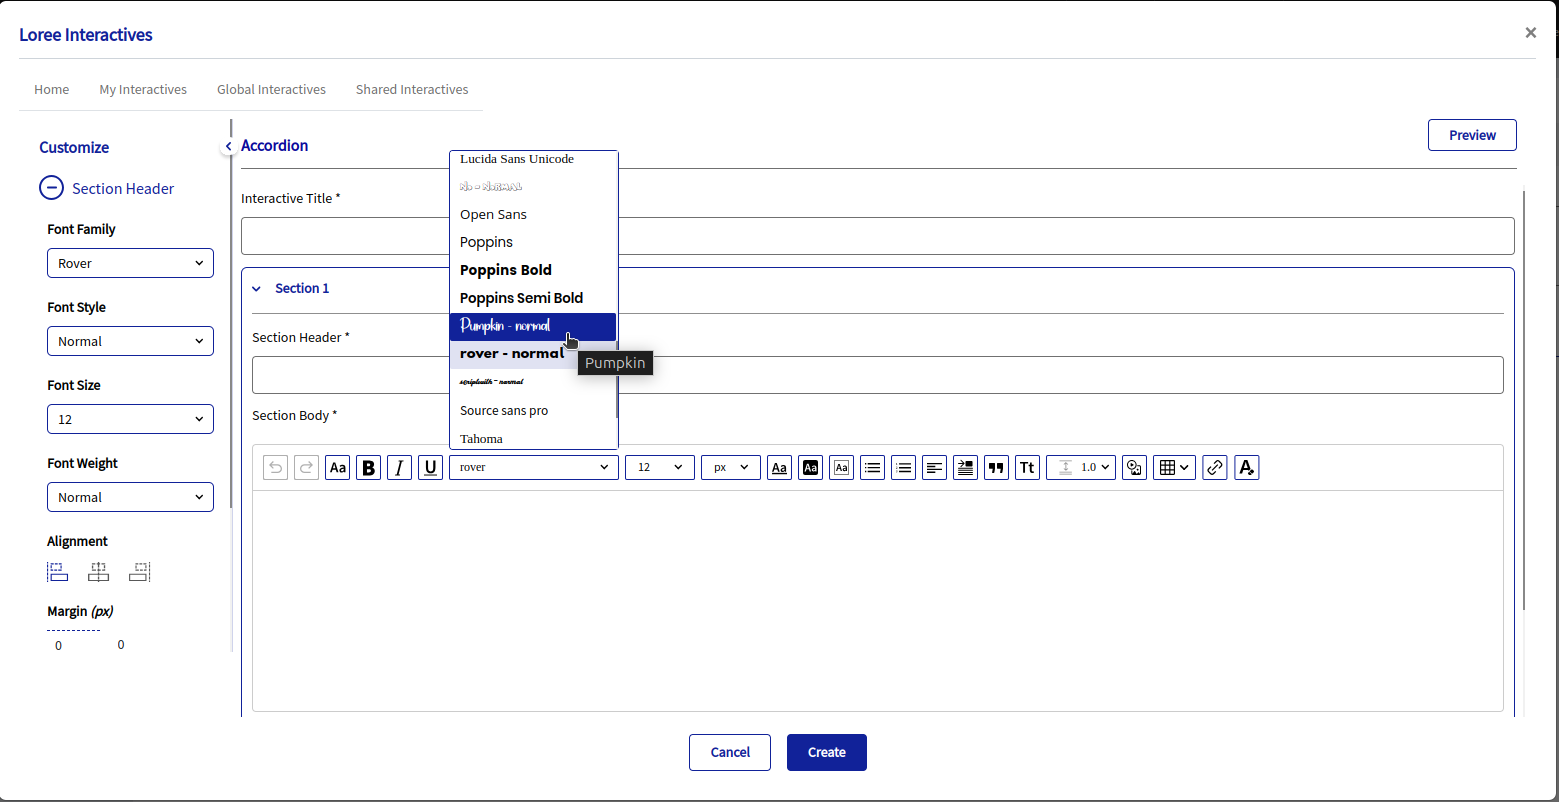The height and width of the screenshot is (802, 1559).
Task: Open the px unit dropdown
Action: pyautogui.click(x=731, y=467)
